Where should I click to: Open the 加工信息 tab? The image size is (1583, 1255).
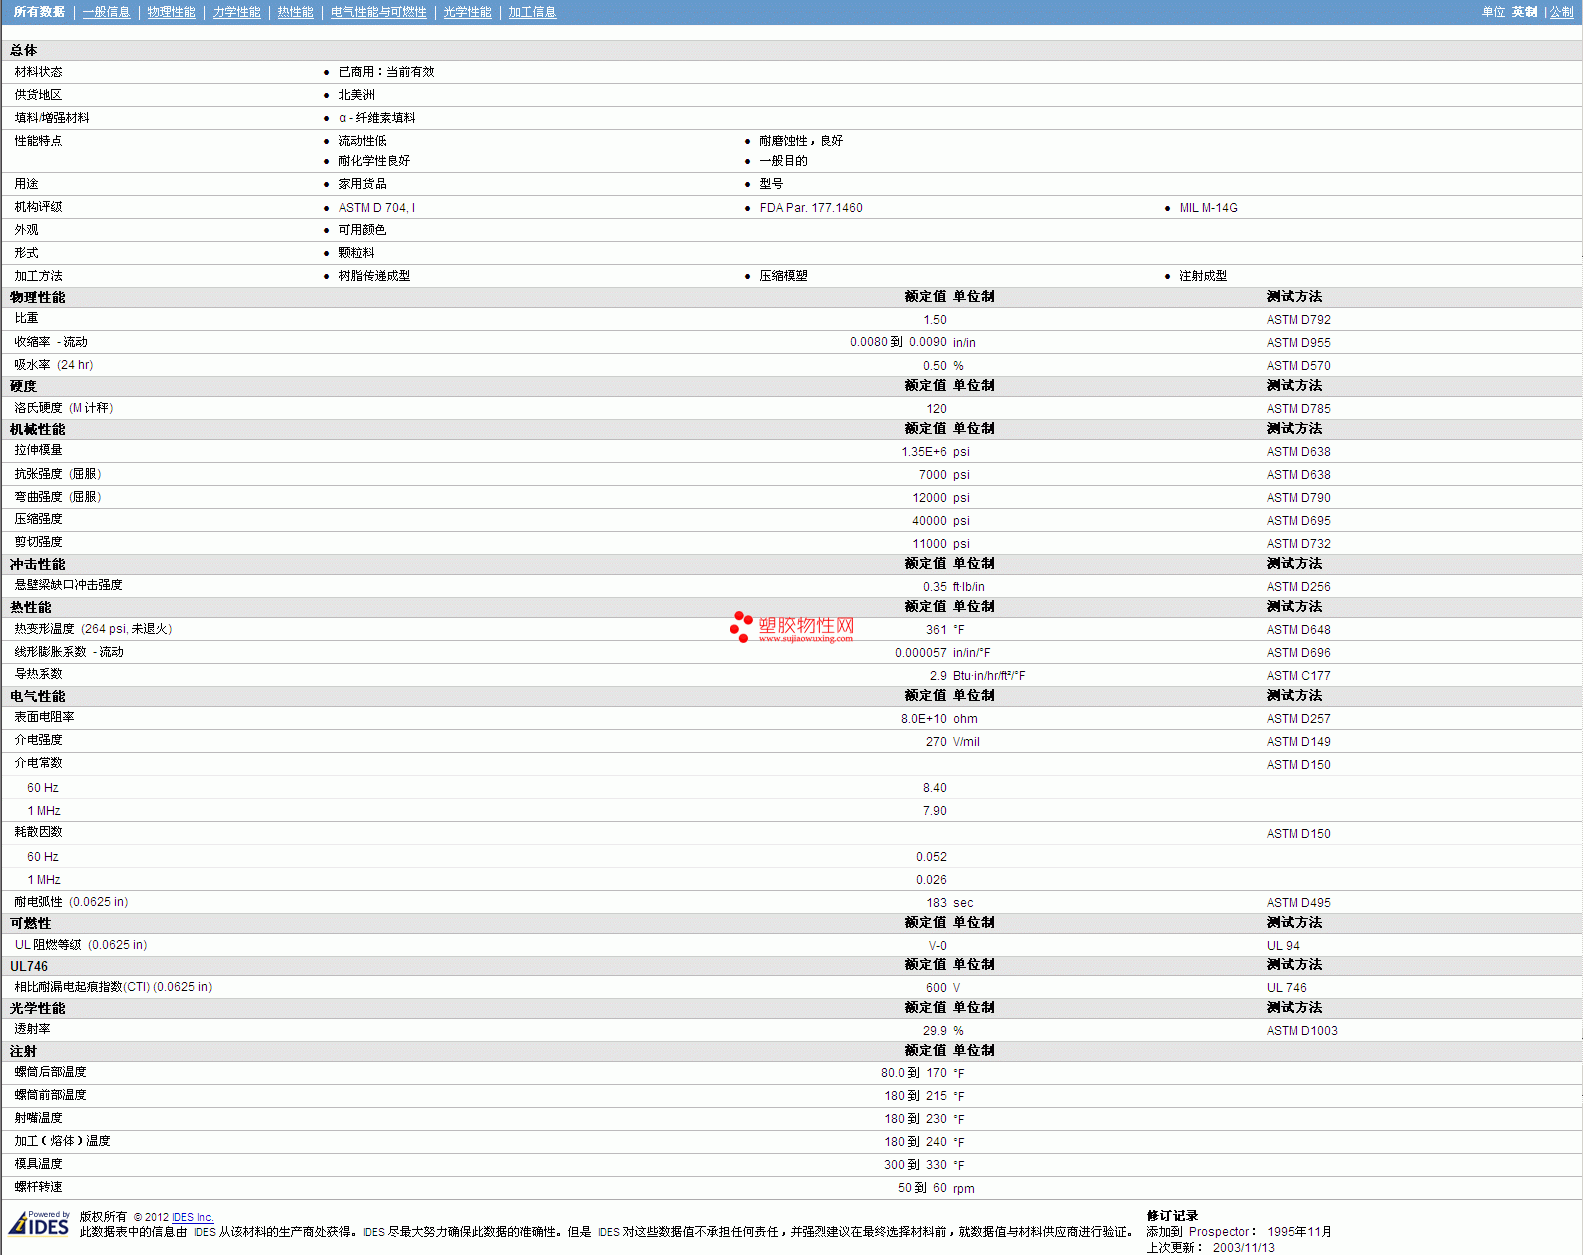pyautogui.click(x=532, y=12)
